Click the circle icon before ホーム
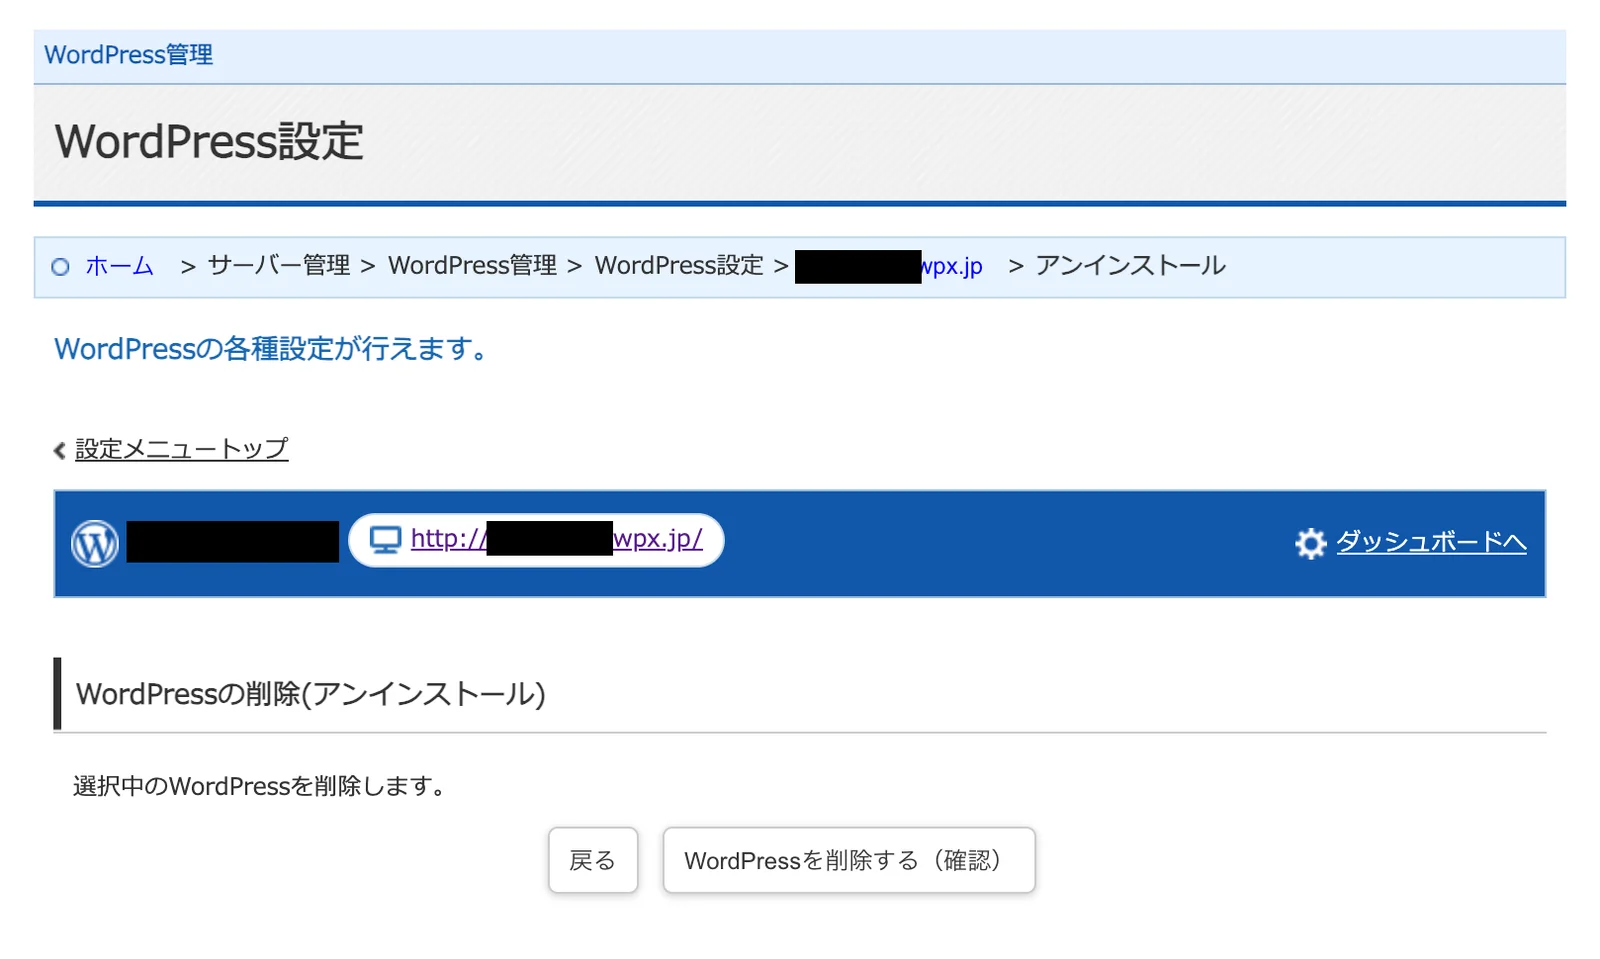Screen dimensions: 1600x959 click(x=61, y=267)
